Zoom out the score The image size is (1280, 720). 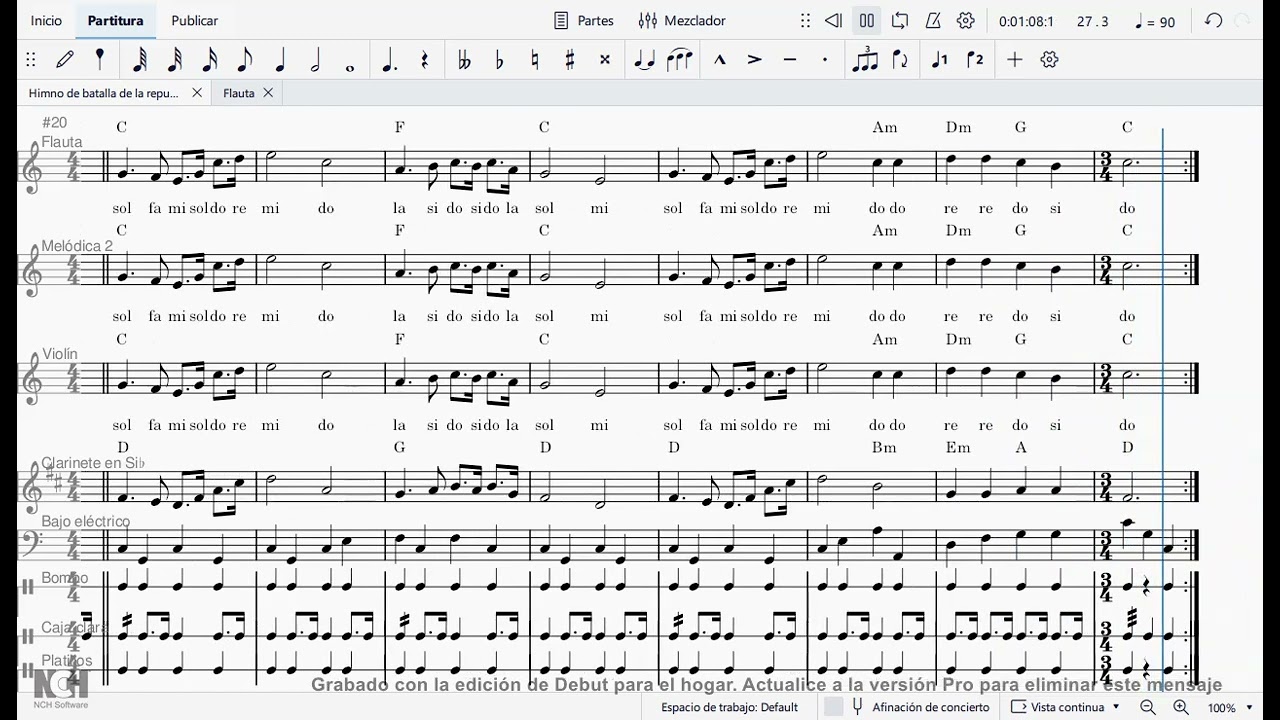(x=1148, y=707)
